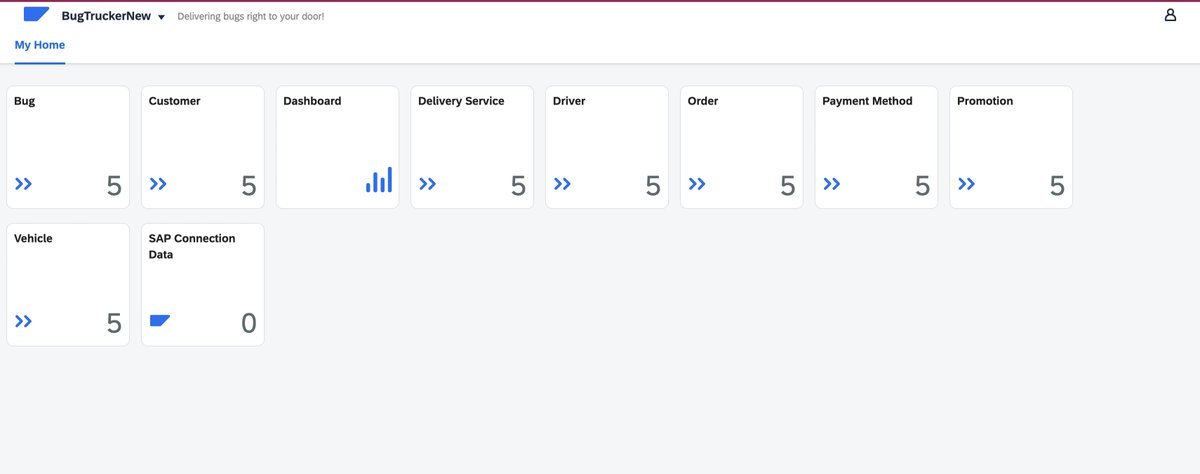Click the count 5 on the Bug tile

(114, 186)
